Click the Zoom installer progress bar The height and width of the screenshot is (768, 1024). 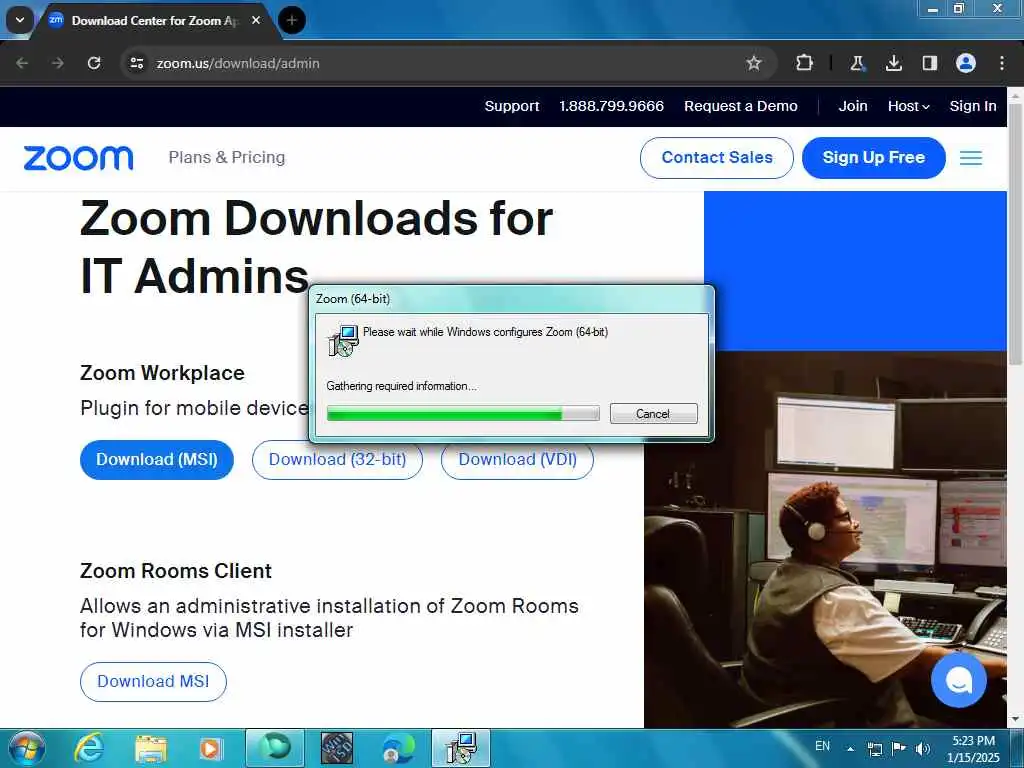coord(463,413)
